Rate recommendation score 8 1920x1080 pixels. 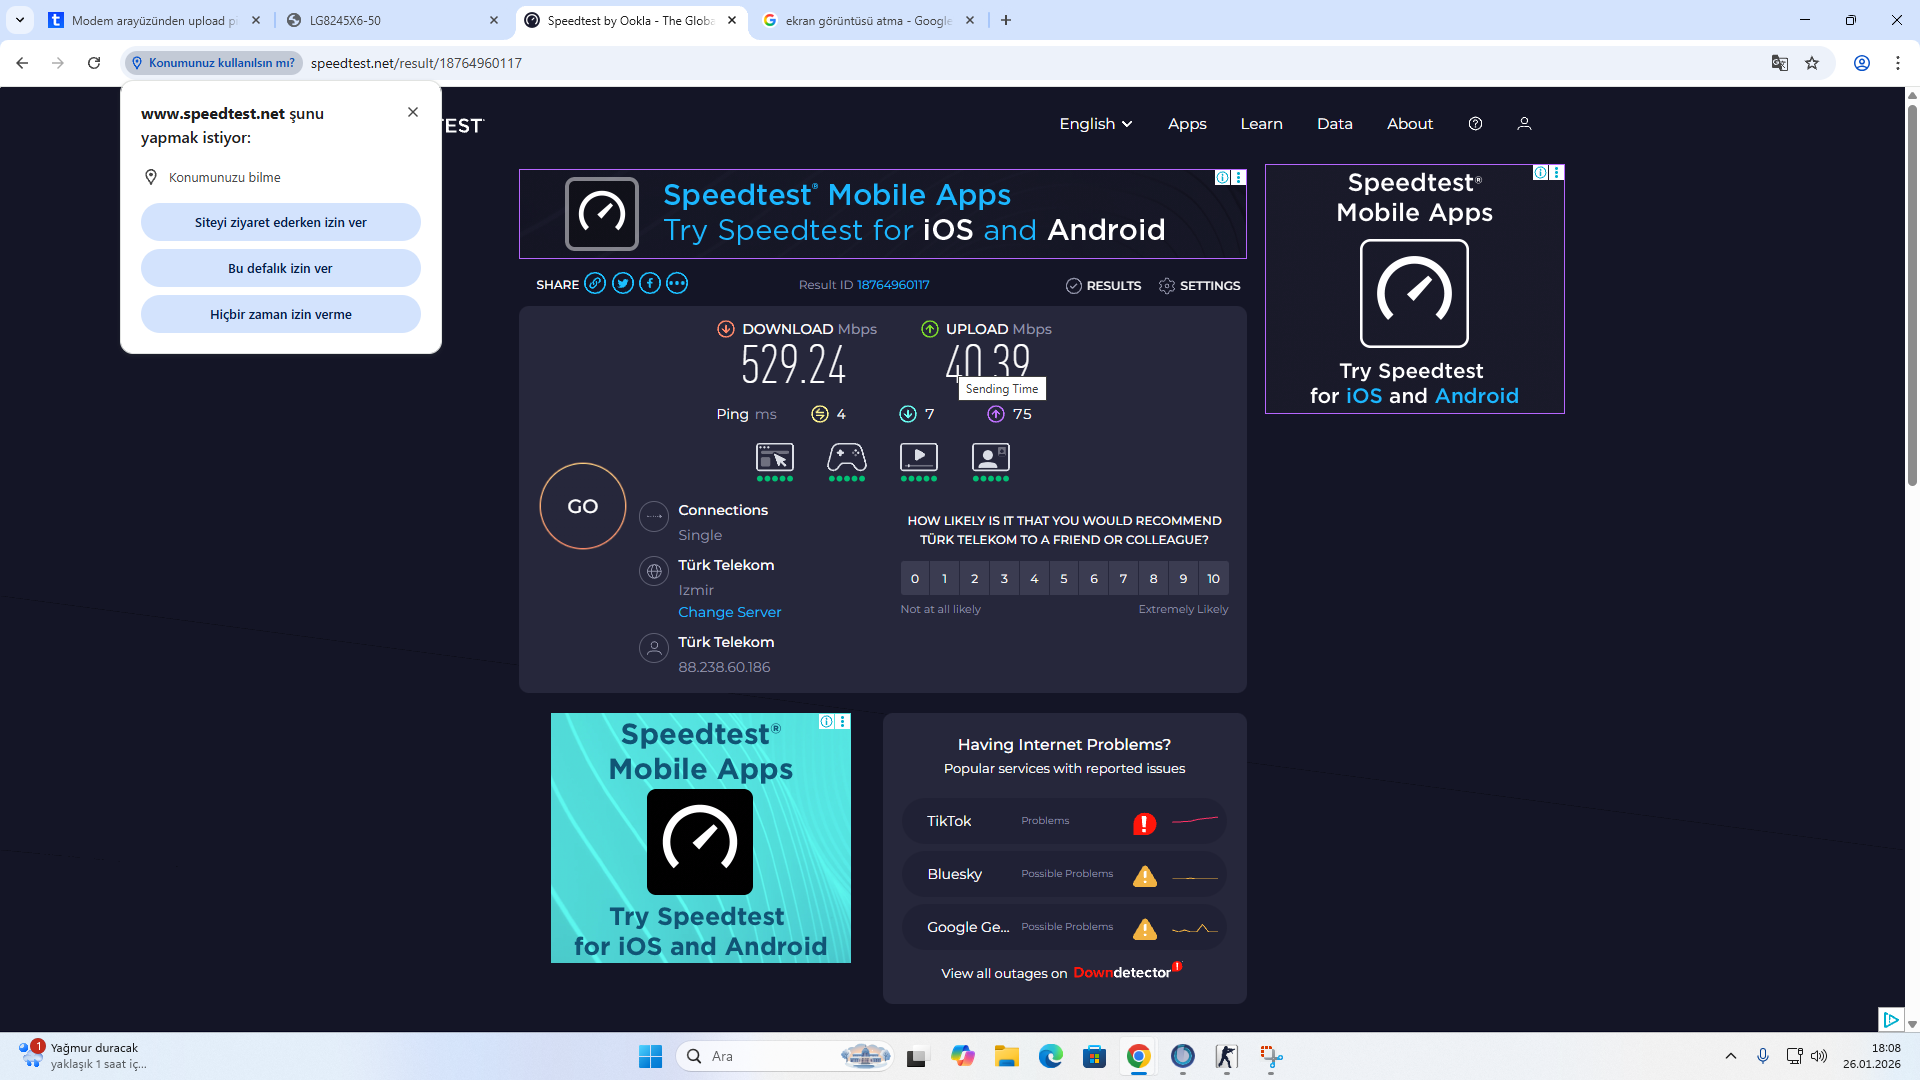[x=1154, y=579]
